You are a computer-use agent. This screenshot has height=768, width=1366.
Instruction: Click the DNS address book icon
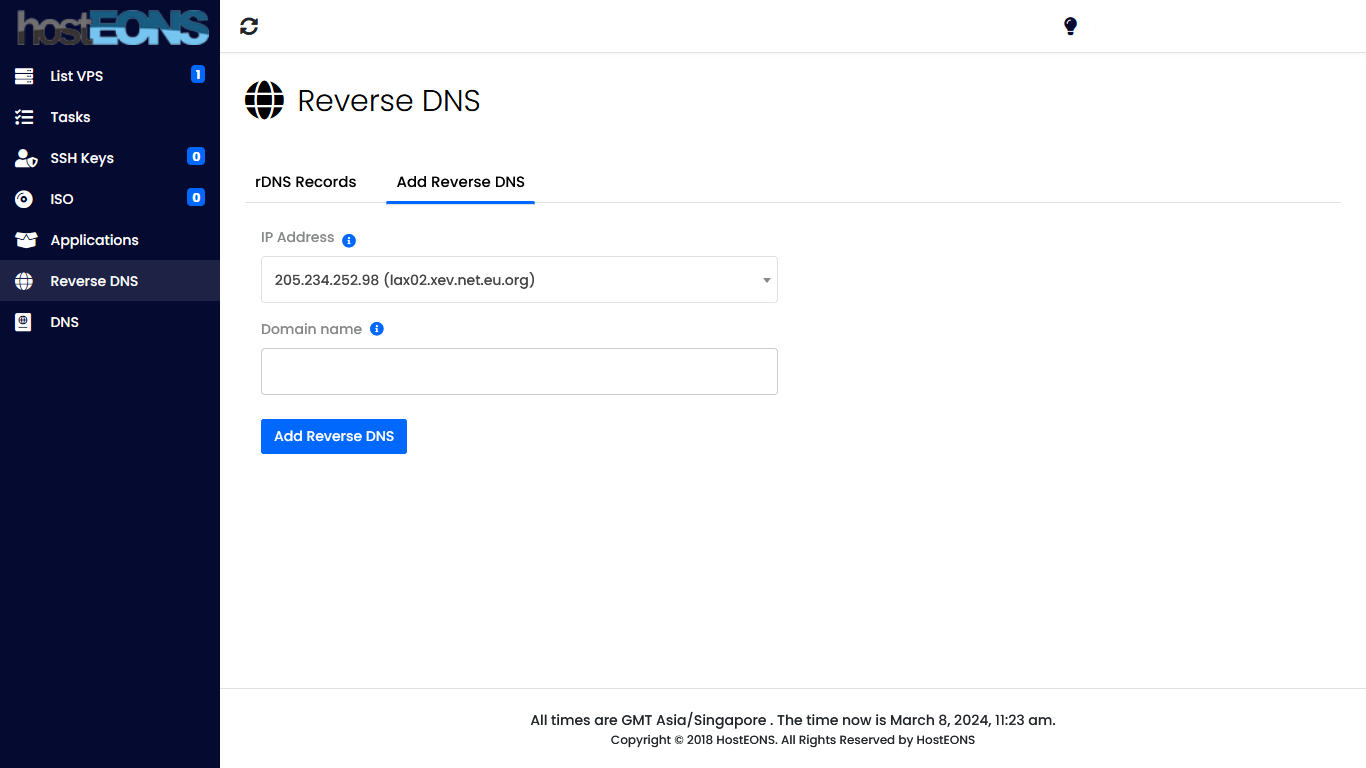[24, 322]
